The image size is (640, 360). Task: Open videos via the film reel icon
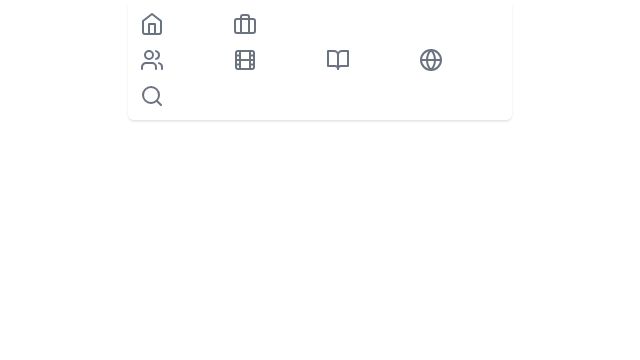[245, 60]
